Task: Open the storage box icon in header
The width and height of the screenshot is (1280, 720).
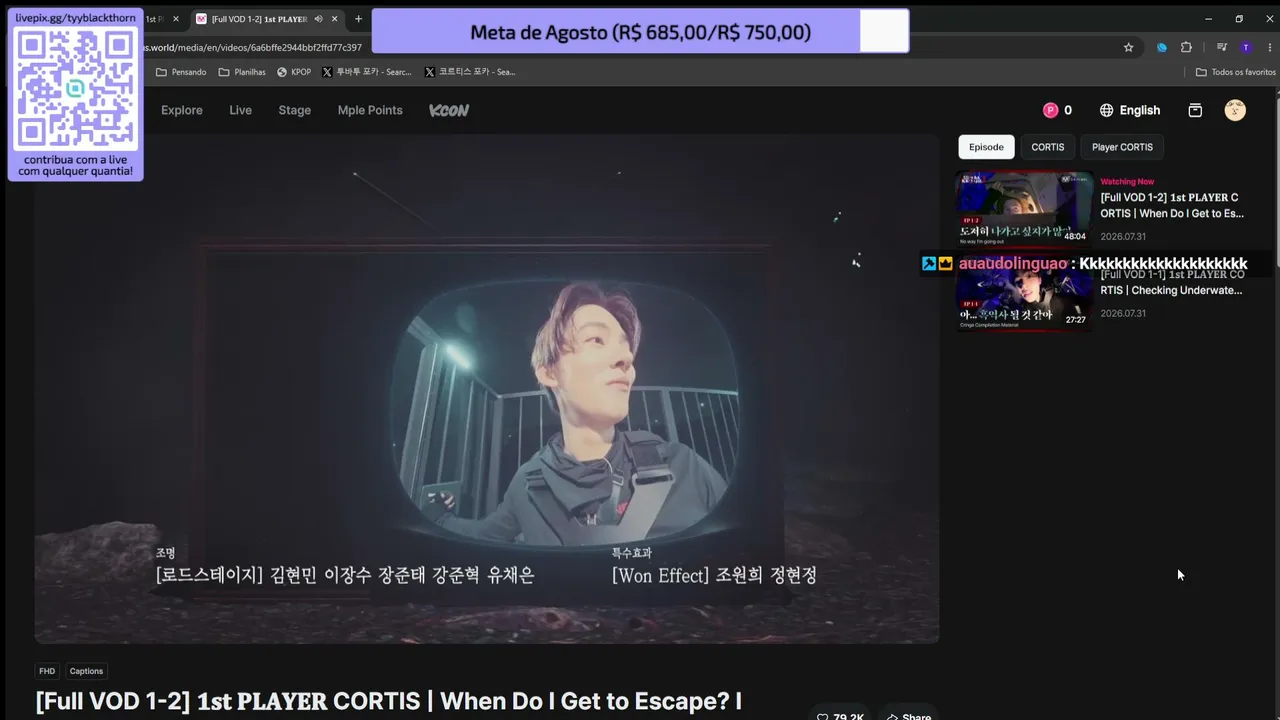Action: coord(1195,110)
